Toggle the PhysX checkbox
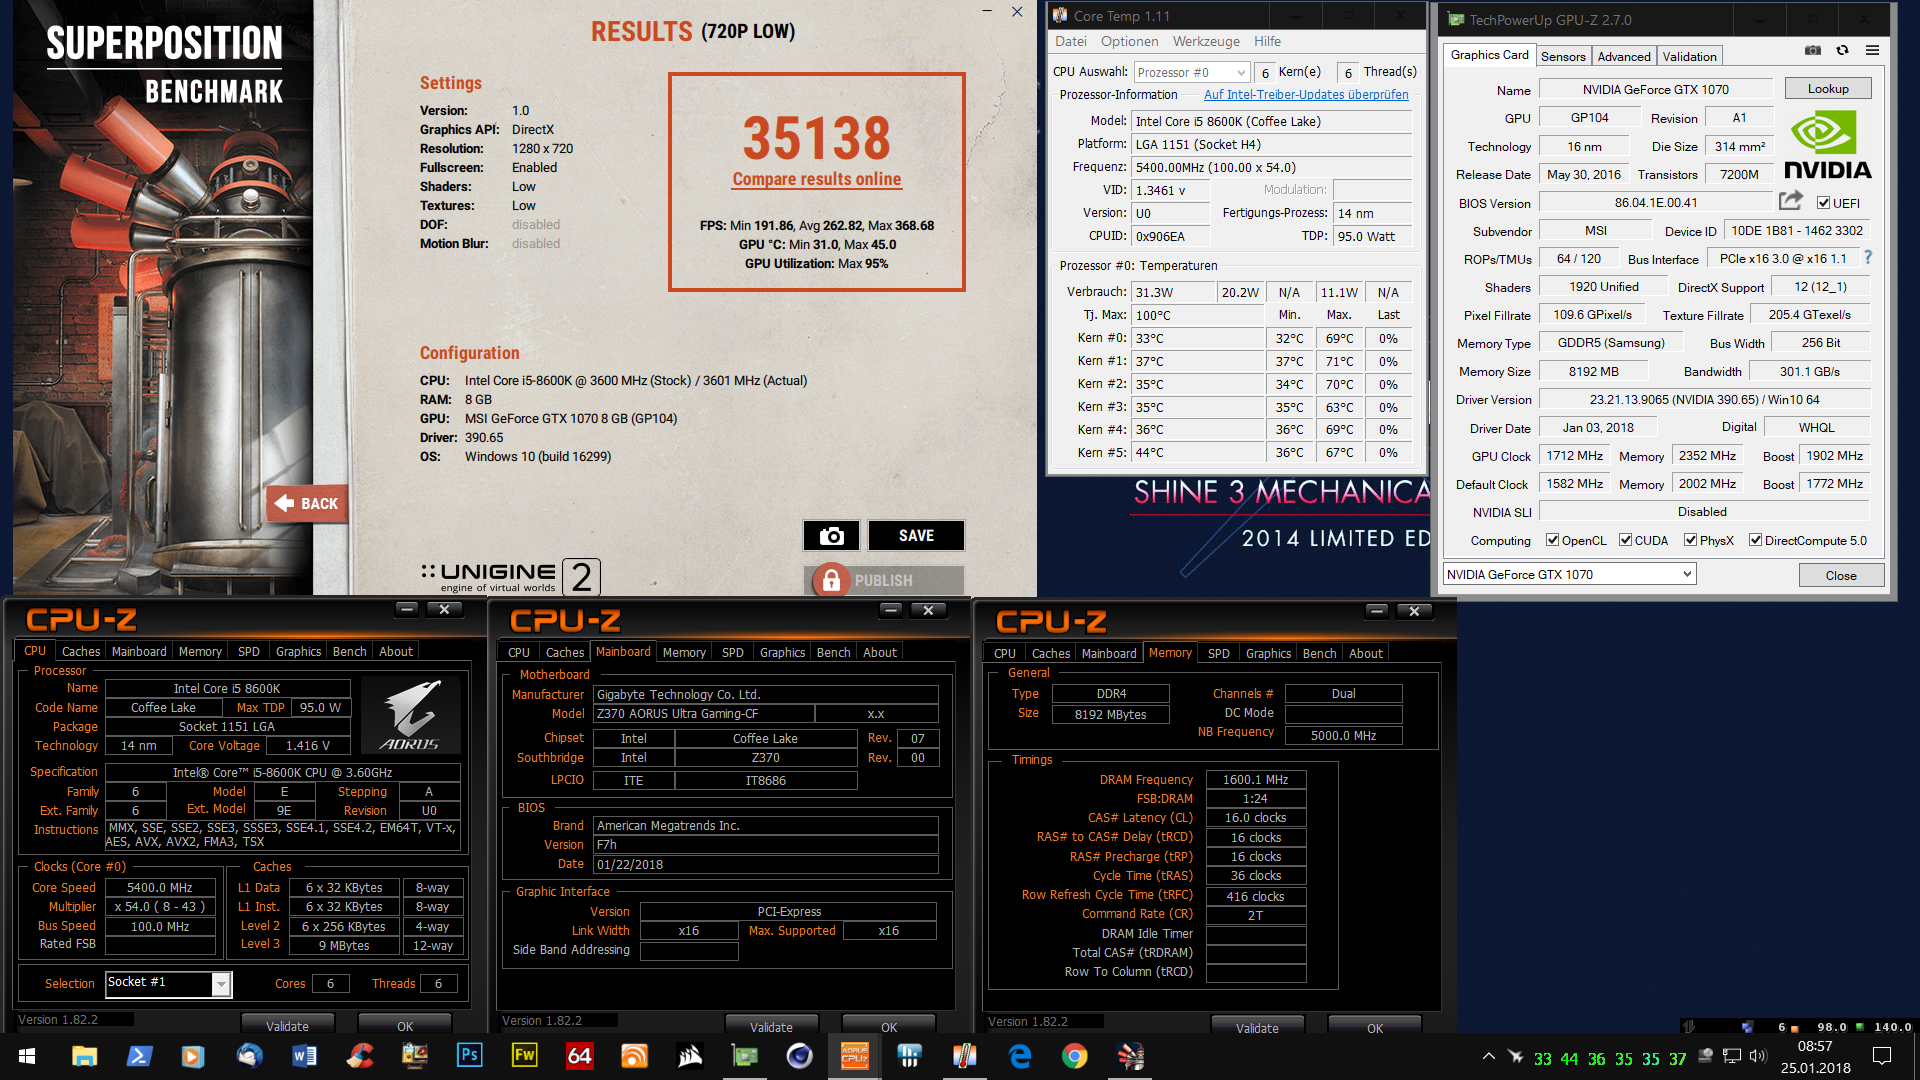The width and height of the screenshot is (1920, 1080). pos(1690,540)
